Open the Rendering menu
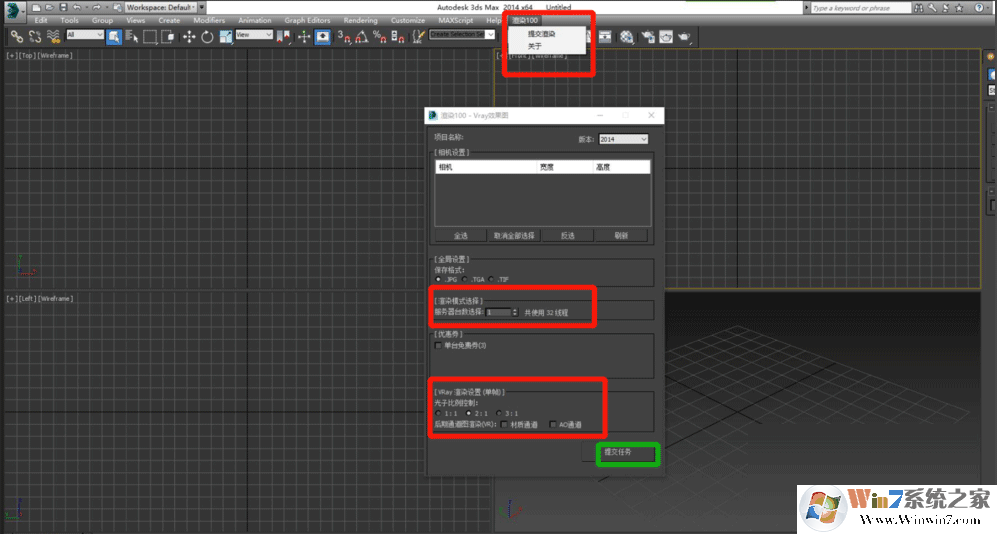This screenshot has height=534, width=997. click(361, 20)
